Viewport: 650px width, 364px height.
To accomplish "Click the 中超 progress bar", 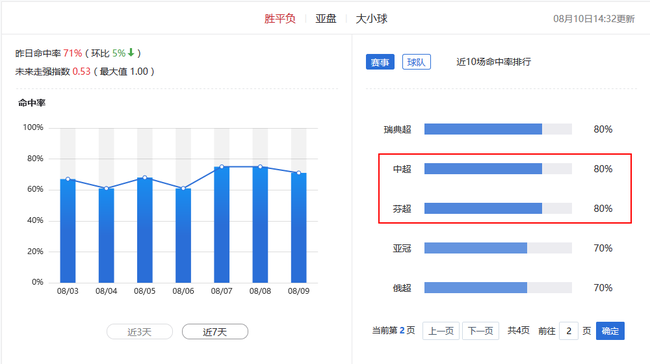I will coord(498,168).
